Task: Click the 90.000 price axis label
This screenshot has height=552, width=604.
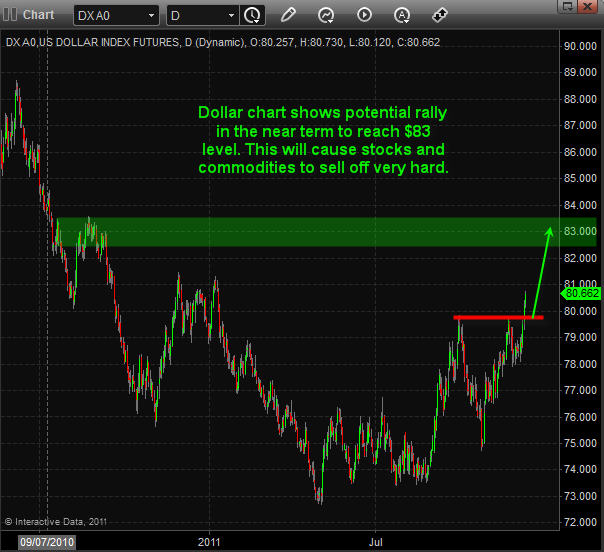Action: point(580,46)
